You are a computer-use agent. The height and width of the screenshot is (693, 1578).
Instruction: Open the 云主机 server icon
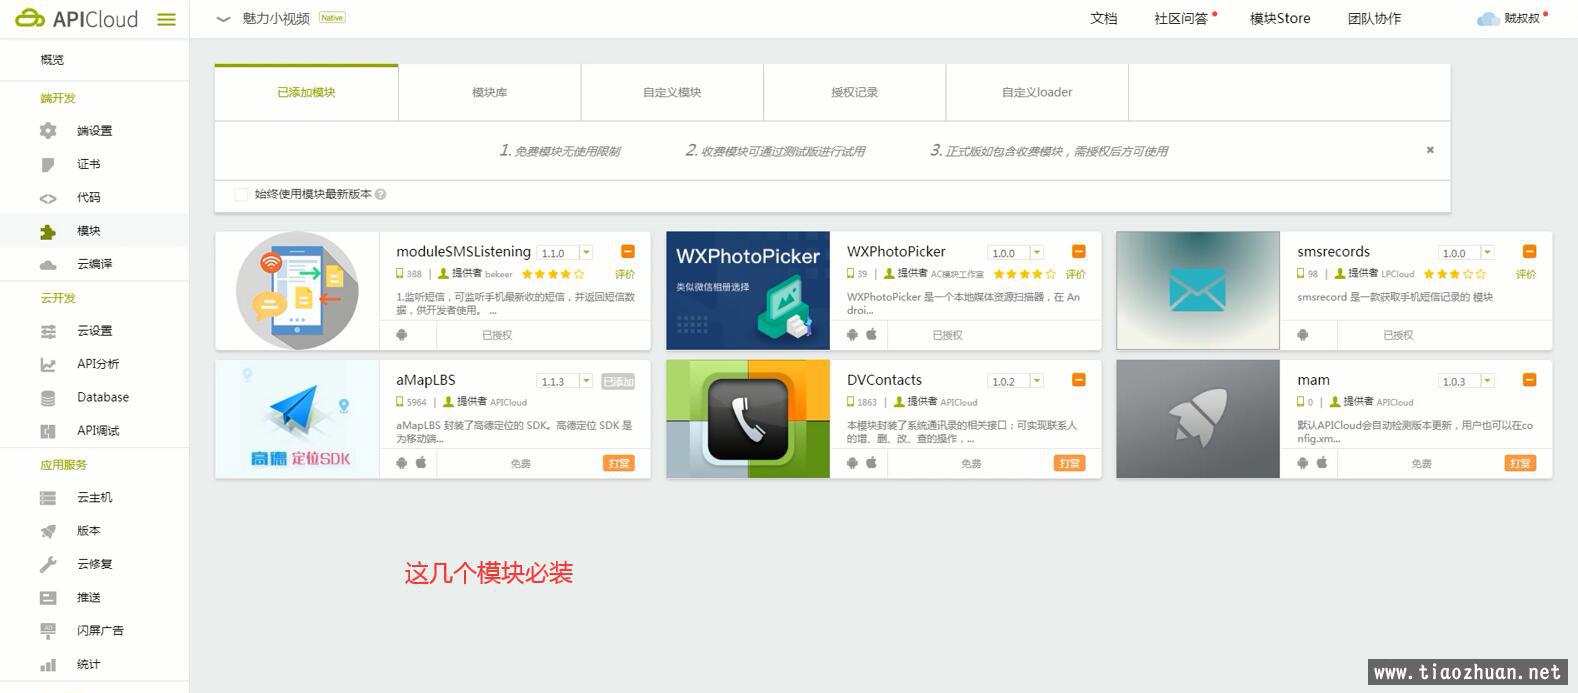click(x=48, y=498)
